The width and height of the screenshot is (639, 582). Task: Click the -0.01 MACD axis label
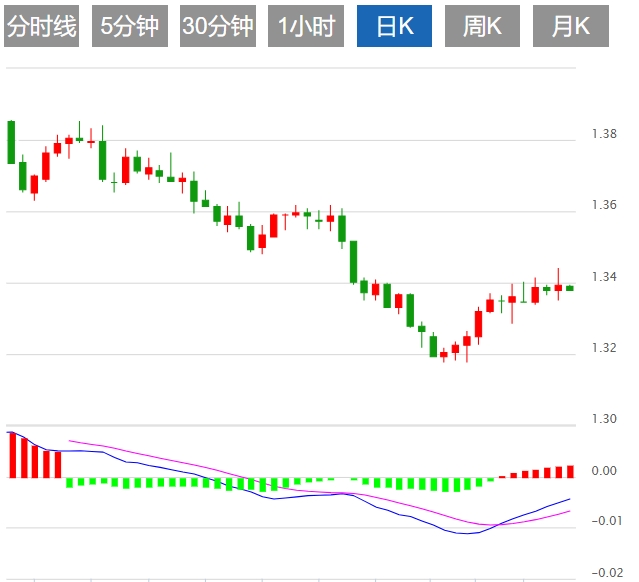(x=603, y=521)
